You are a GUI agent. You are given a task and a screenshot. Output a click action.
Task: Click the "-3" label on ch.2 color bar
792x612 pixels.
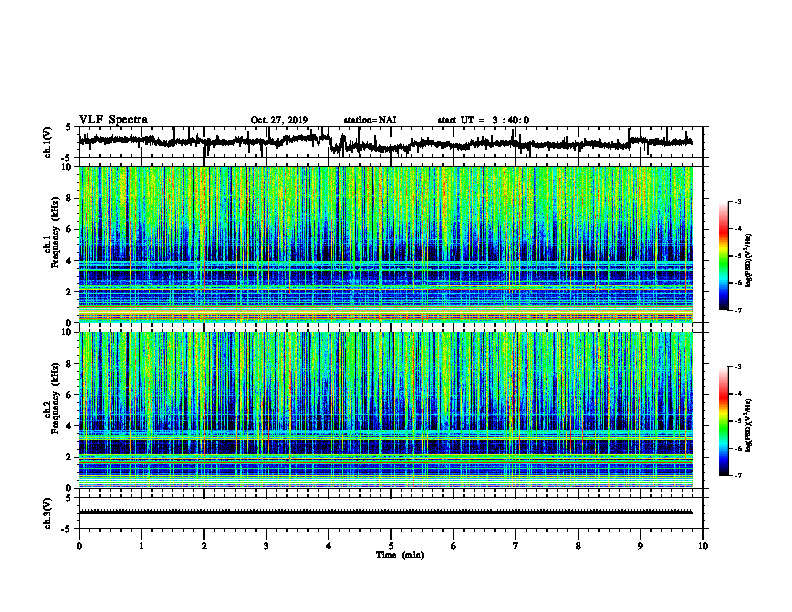[738, 367]
